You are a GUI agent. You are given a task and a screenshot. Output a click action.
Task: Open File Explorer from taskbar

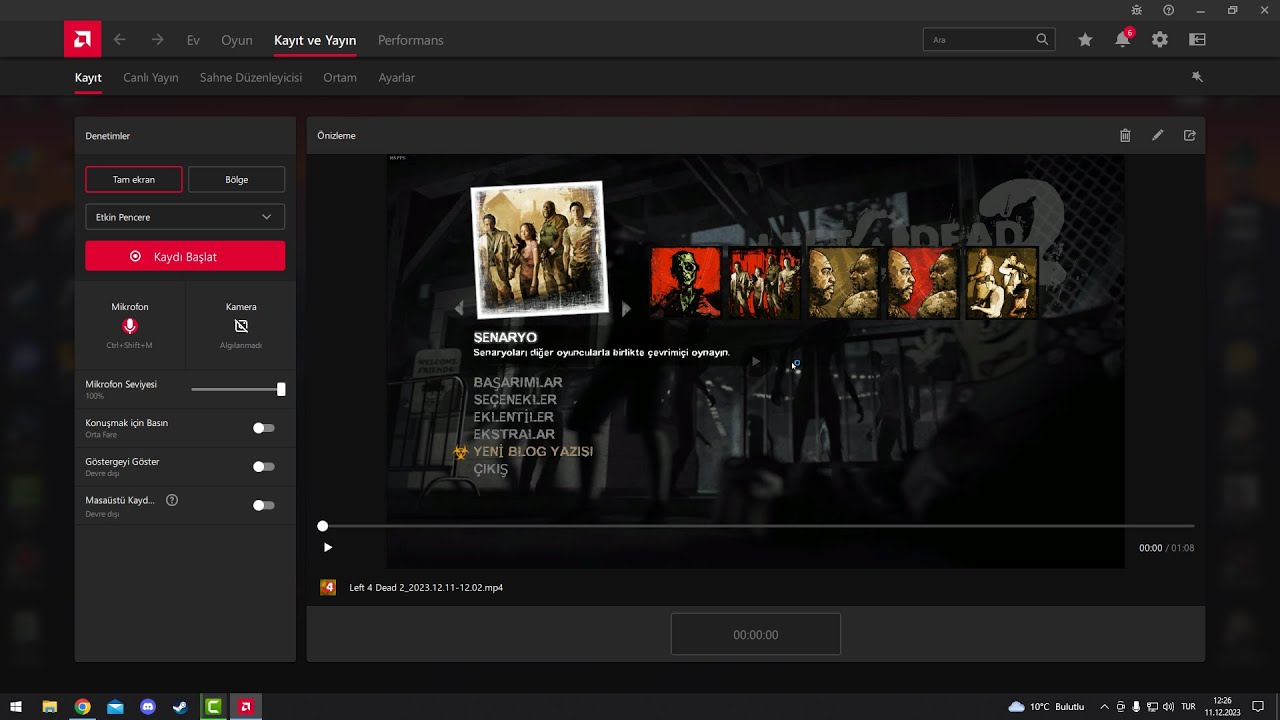(49, 707)
